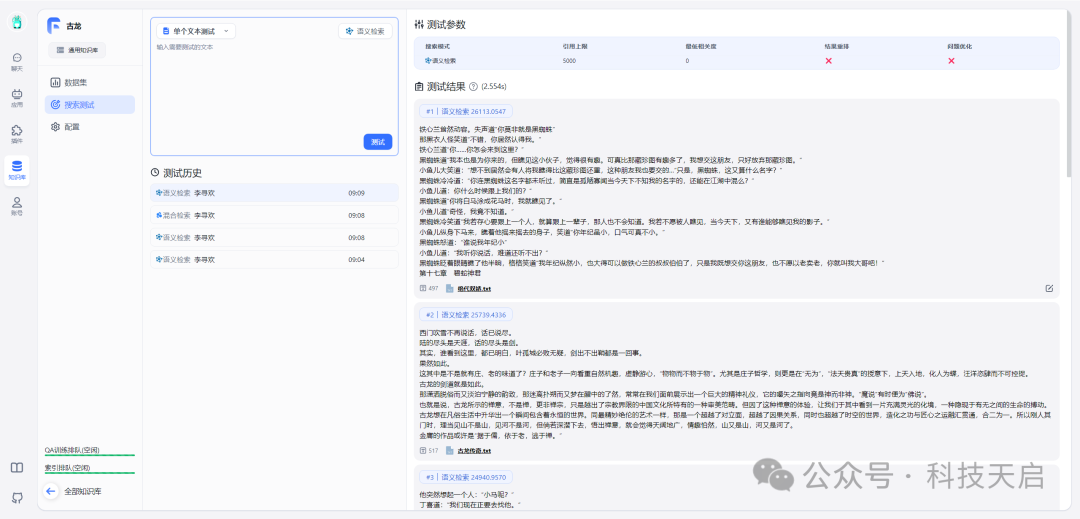The width and height of the screenshot is (1080, 519).
Task: Click the 测试历史 clock icon
Action: (155, 173)
